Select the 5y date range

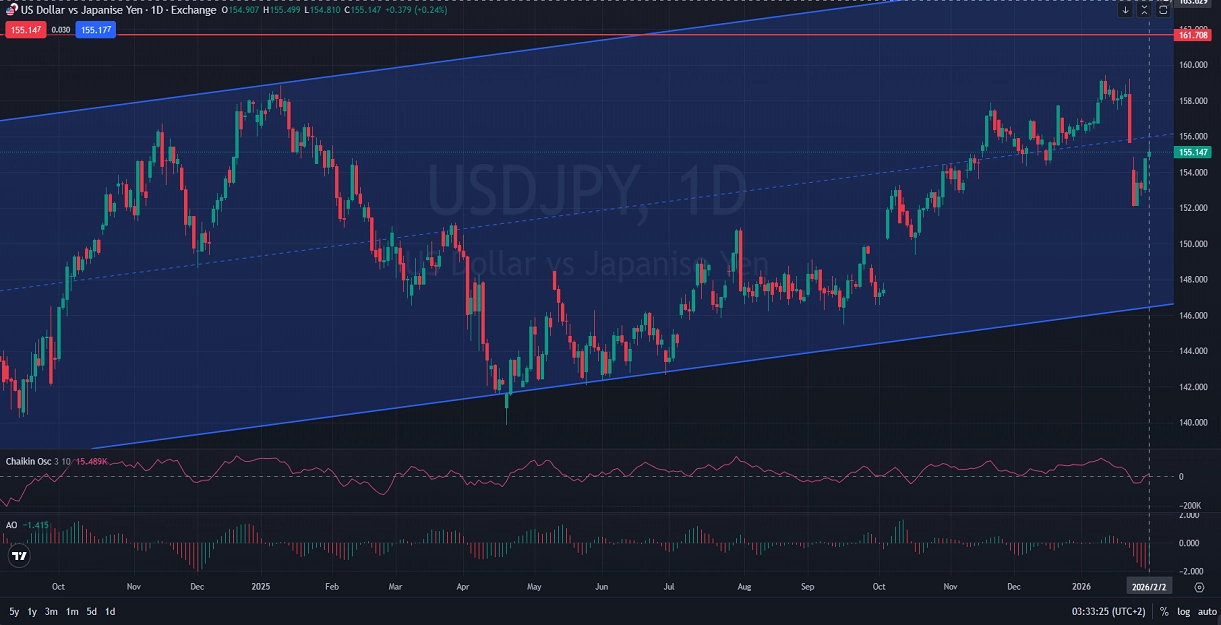click(14, 611)
